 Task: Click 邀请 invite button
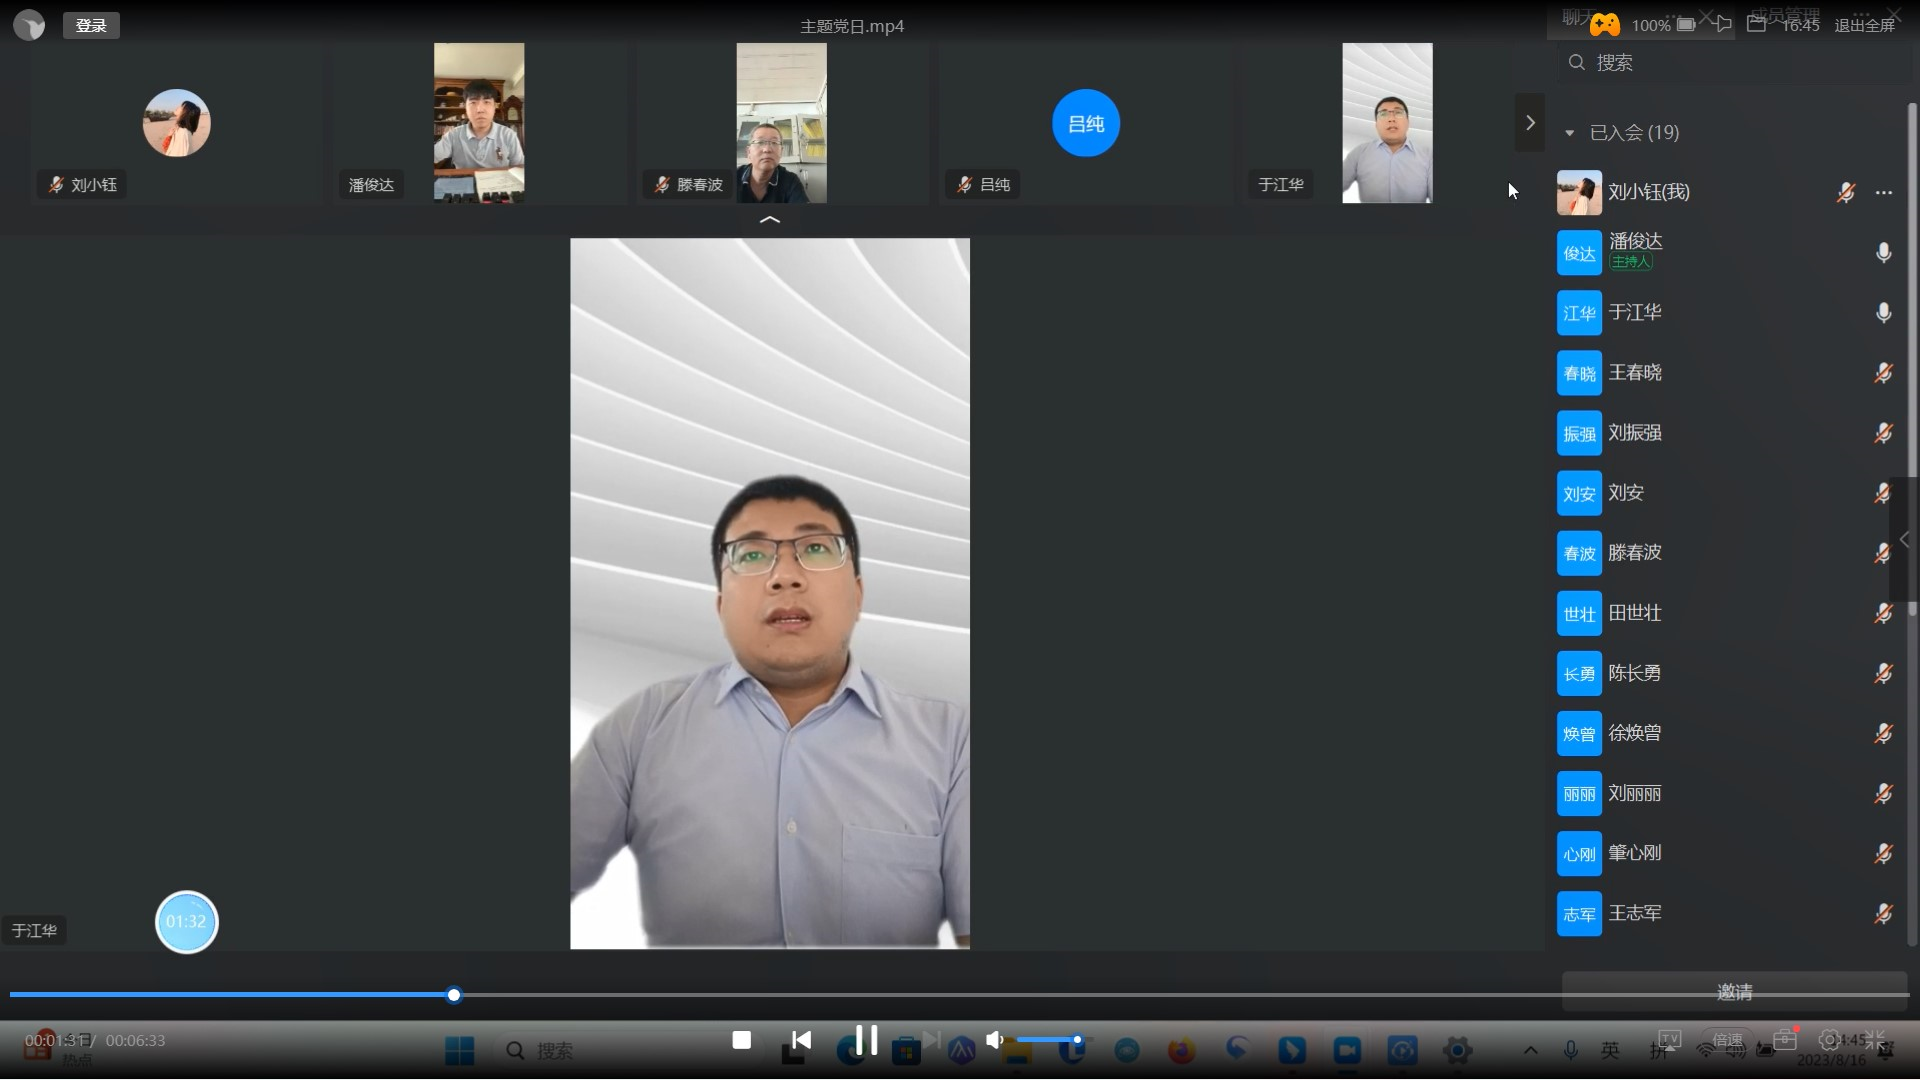click(1735, 991)
